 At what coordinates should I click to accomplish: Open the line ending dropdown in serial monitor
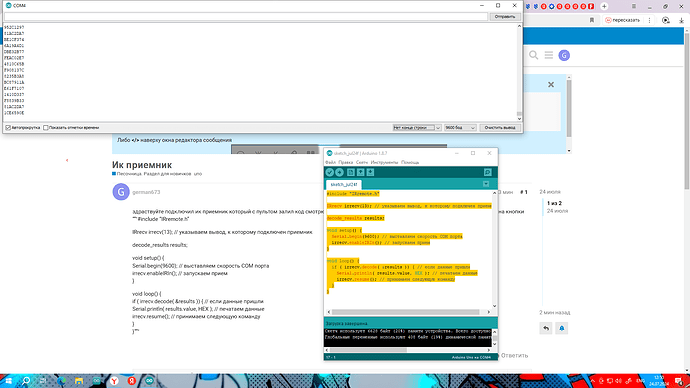[x=417, y=128]
